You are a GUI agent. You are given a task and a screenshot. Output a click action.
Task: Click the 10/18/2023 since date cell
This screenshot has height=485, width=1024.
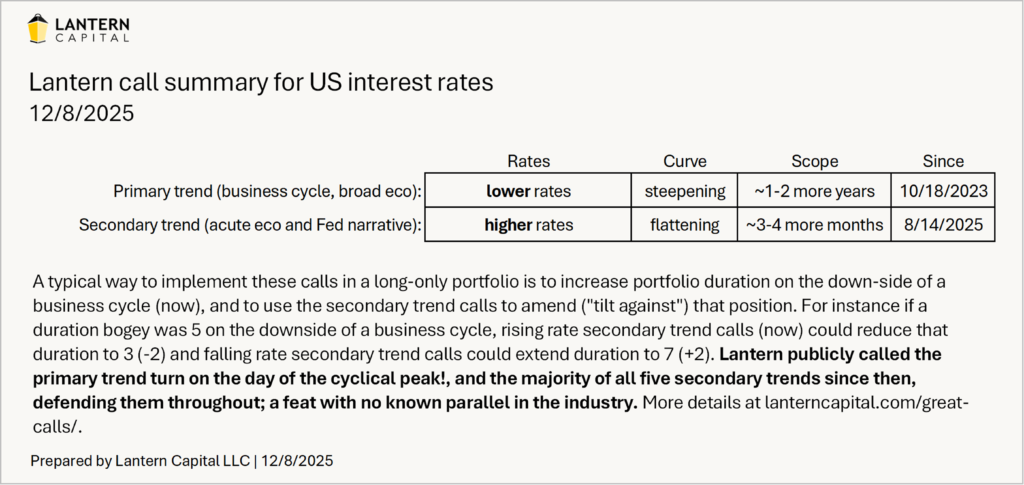pos(943,189)
